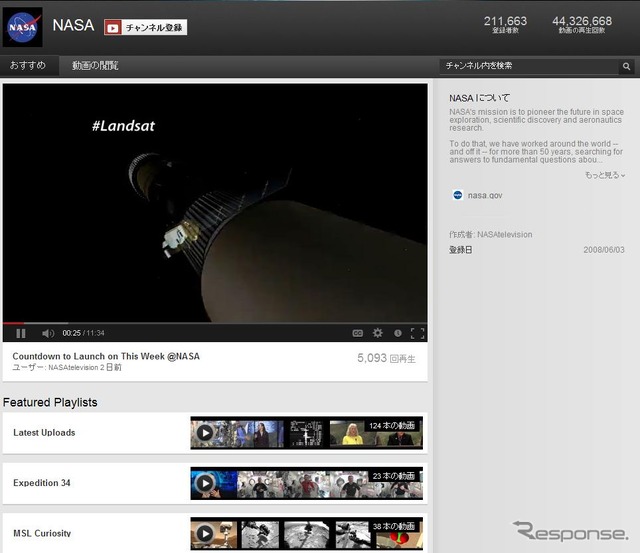Screen dimensions: 640x553
Task: Click the NASA channel logo
Action: click(x=22, y=27)
